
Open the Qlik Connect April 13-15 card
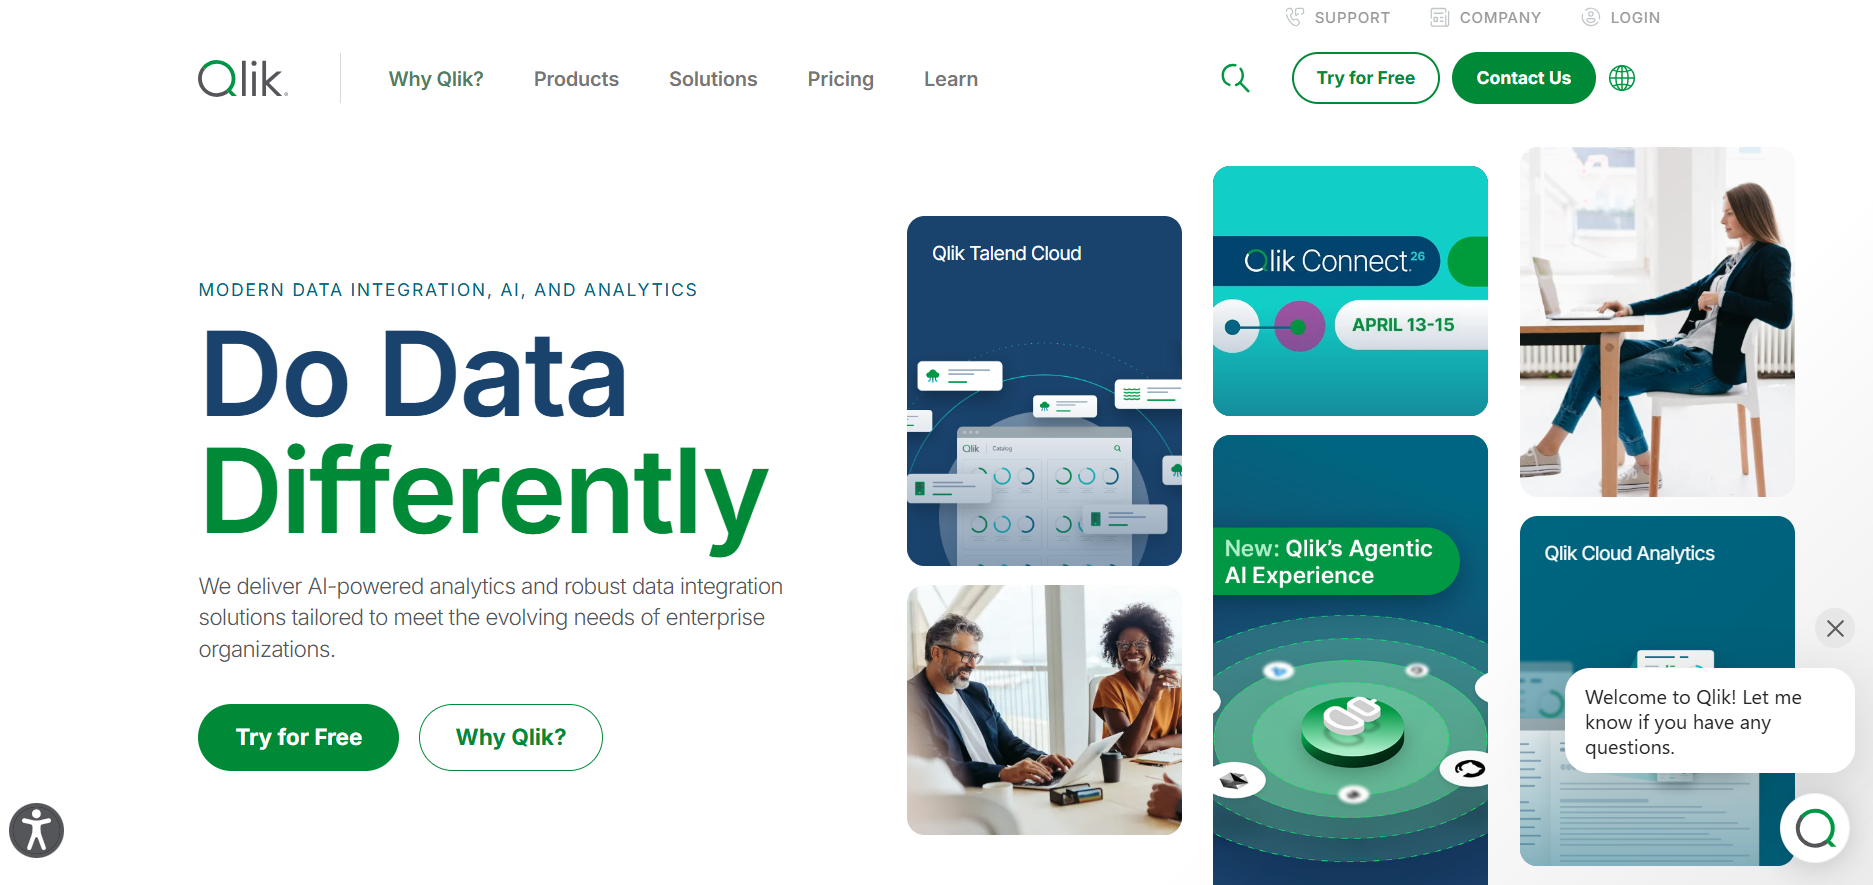1350,291
